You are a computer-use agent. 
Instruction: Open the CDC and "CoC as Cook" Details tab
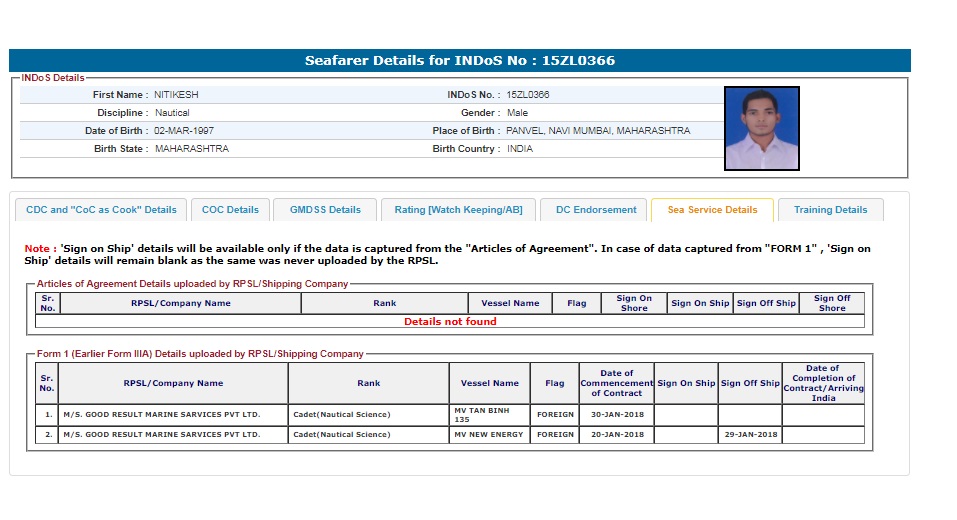click(101, 210)
